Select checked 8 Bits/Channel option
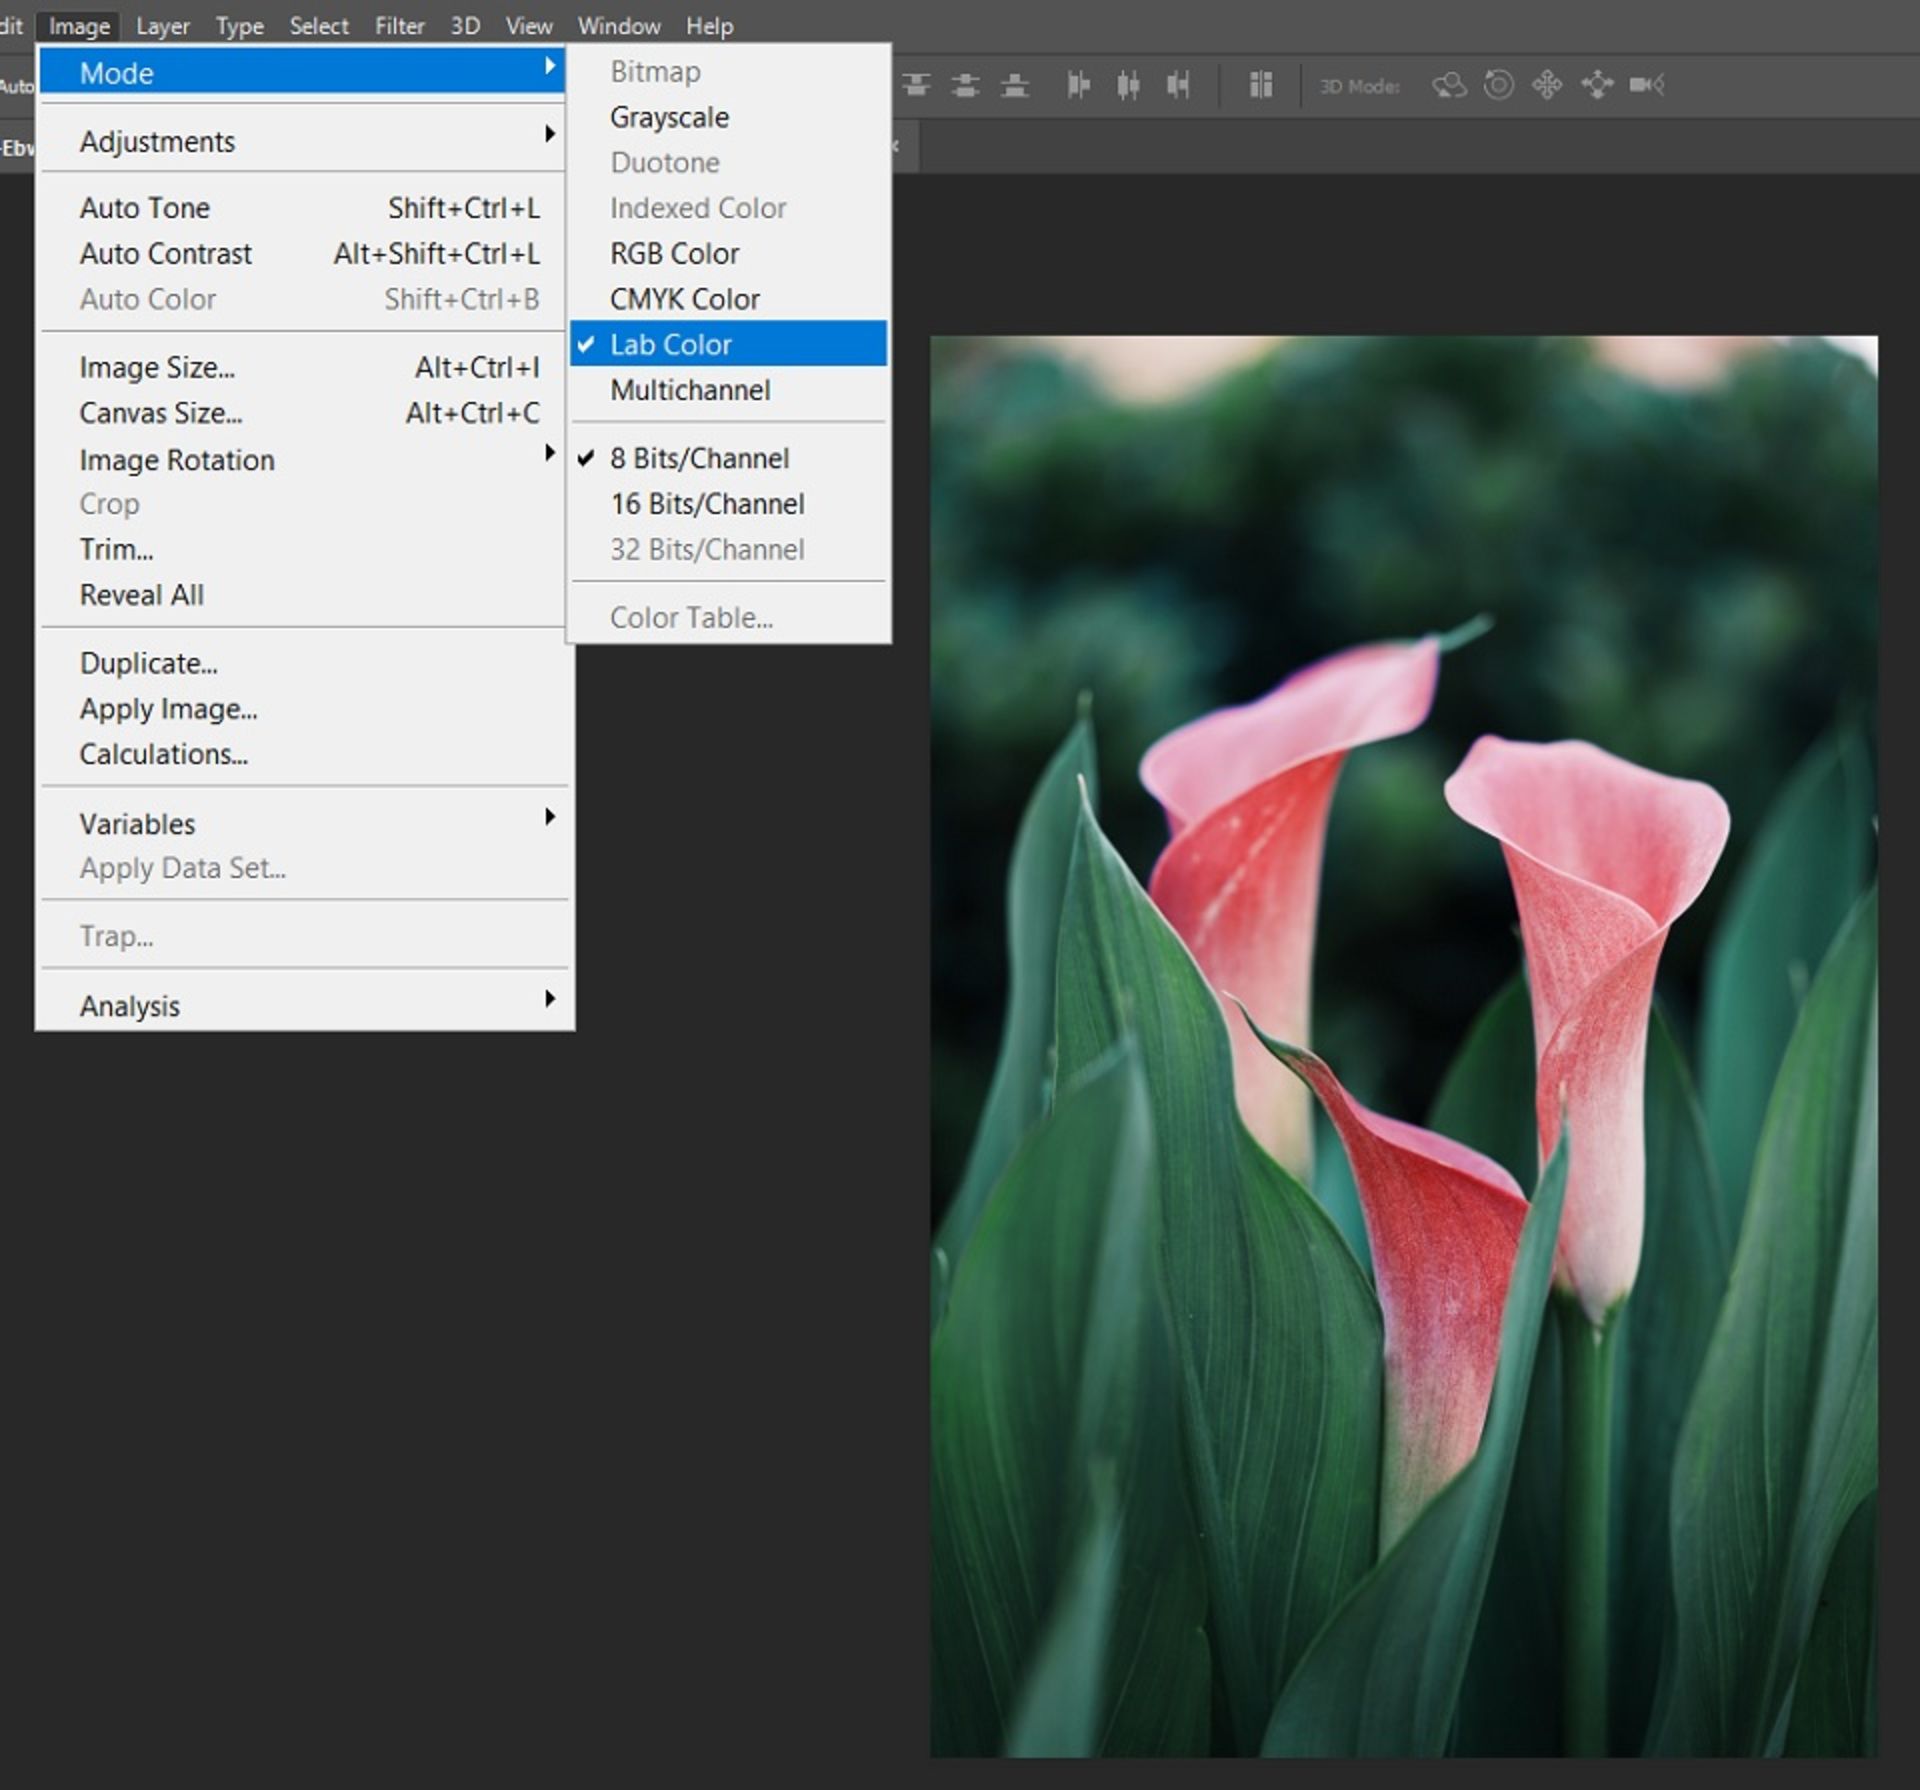Viewport: 1920px width, 1790px height. (x=699, y=458)
